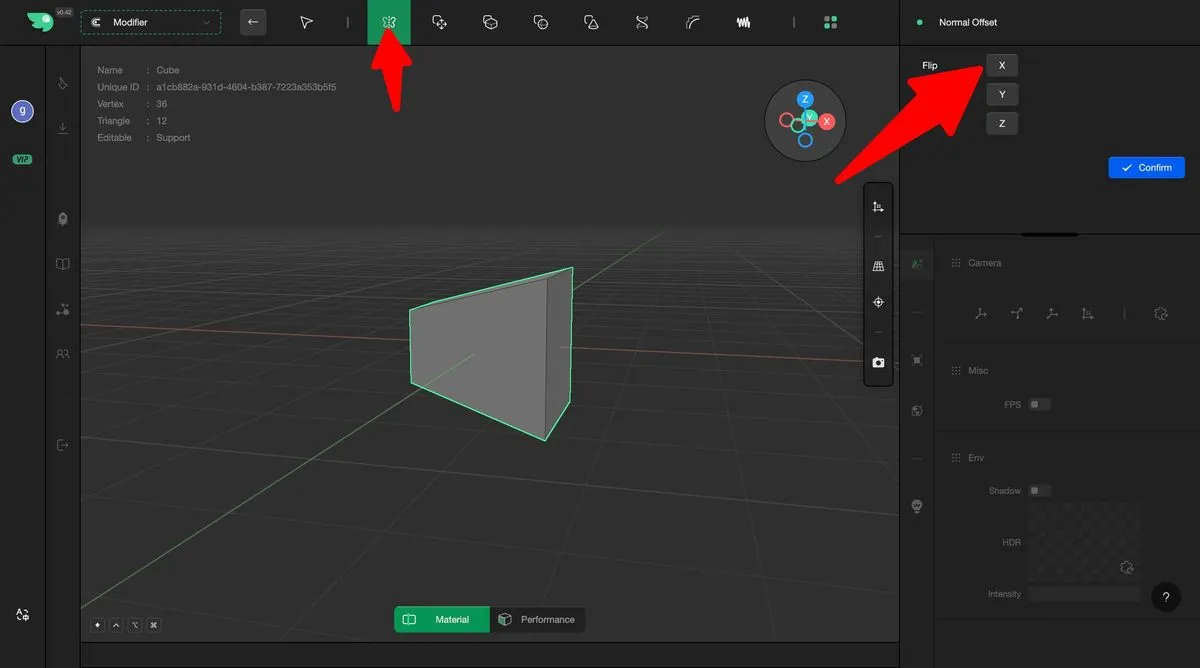Click the perspective grid icon in the viewport toolbar

[x=878, y=267]
